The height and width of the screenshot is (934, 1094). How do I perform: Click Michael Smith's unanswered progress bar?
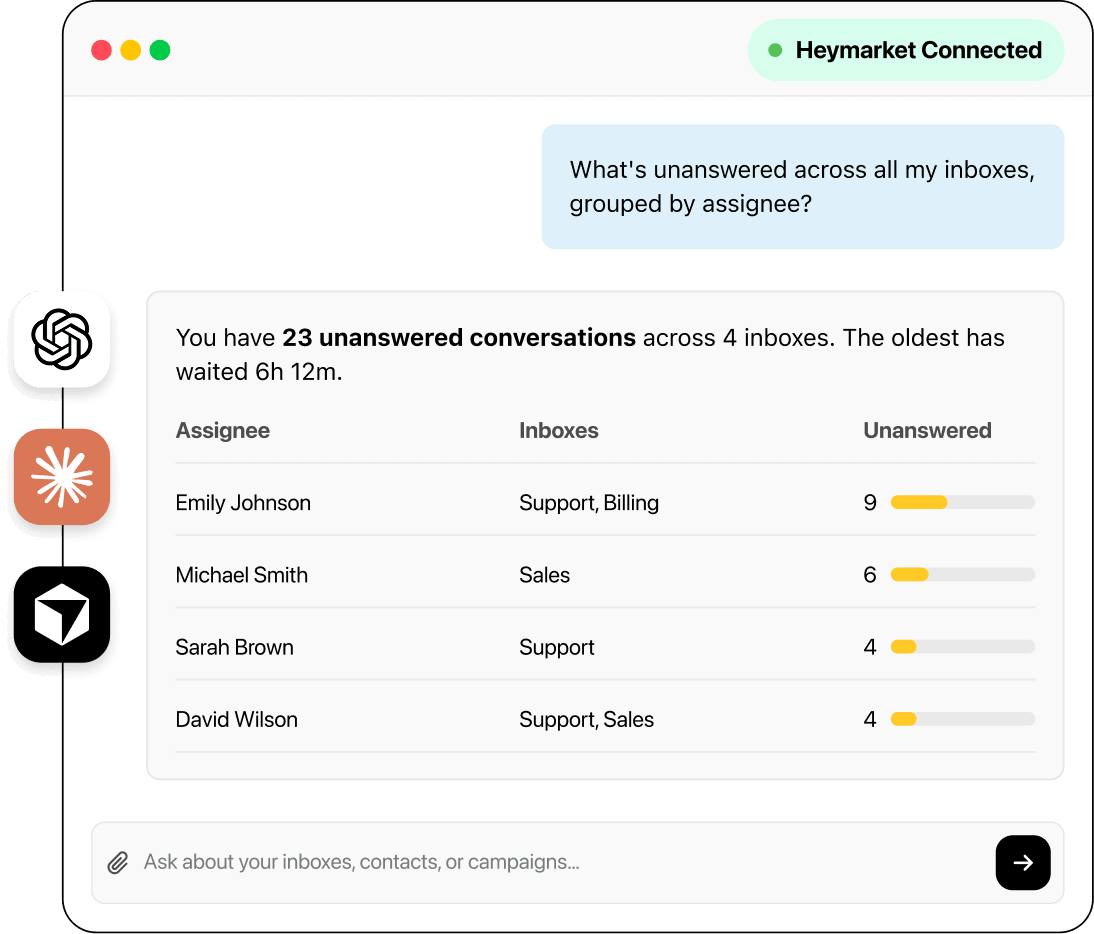tap(963, 575)
